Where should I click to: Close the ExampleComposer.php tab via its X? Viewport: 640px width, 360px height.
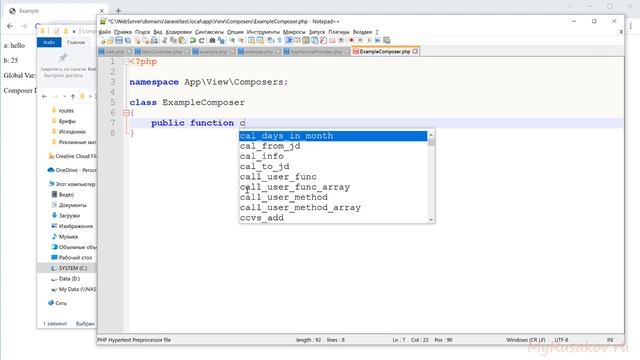(x=415, y=51)
